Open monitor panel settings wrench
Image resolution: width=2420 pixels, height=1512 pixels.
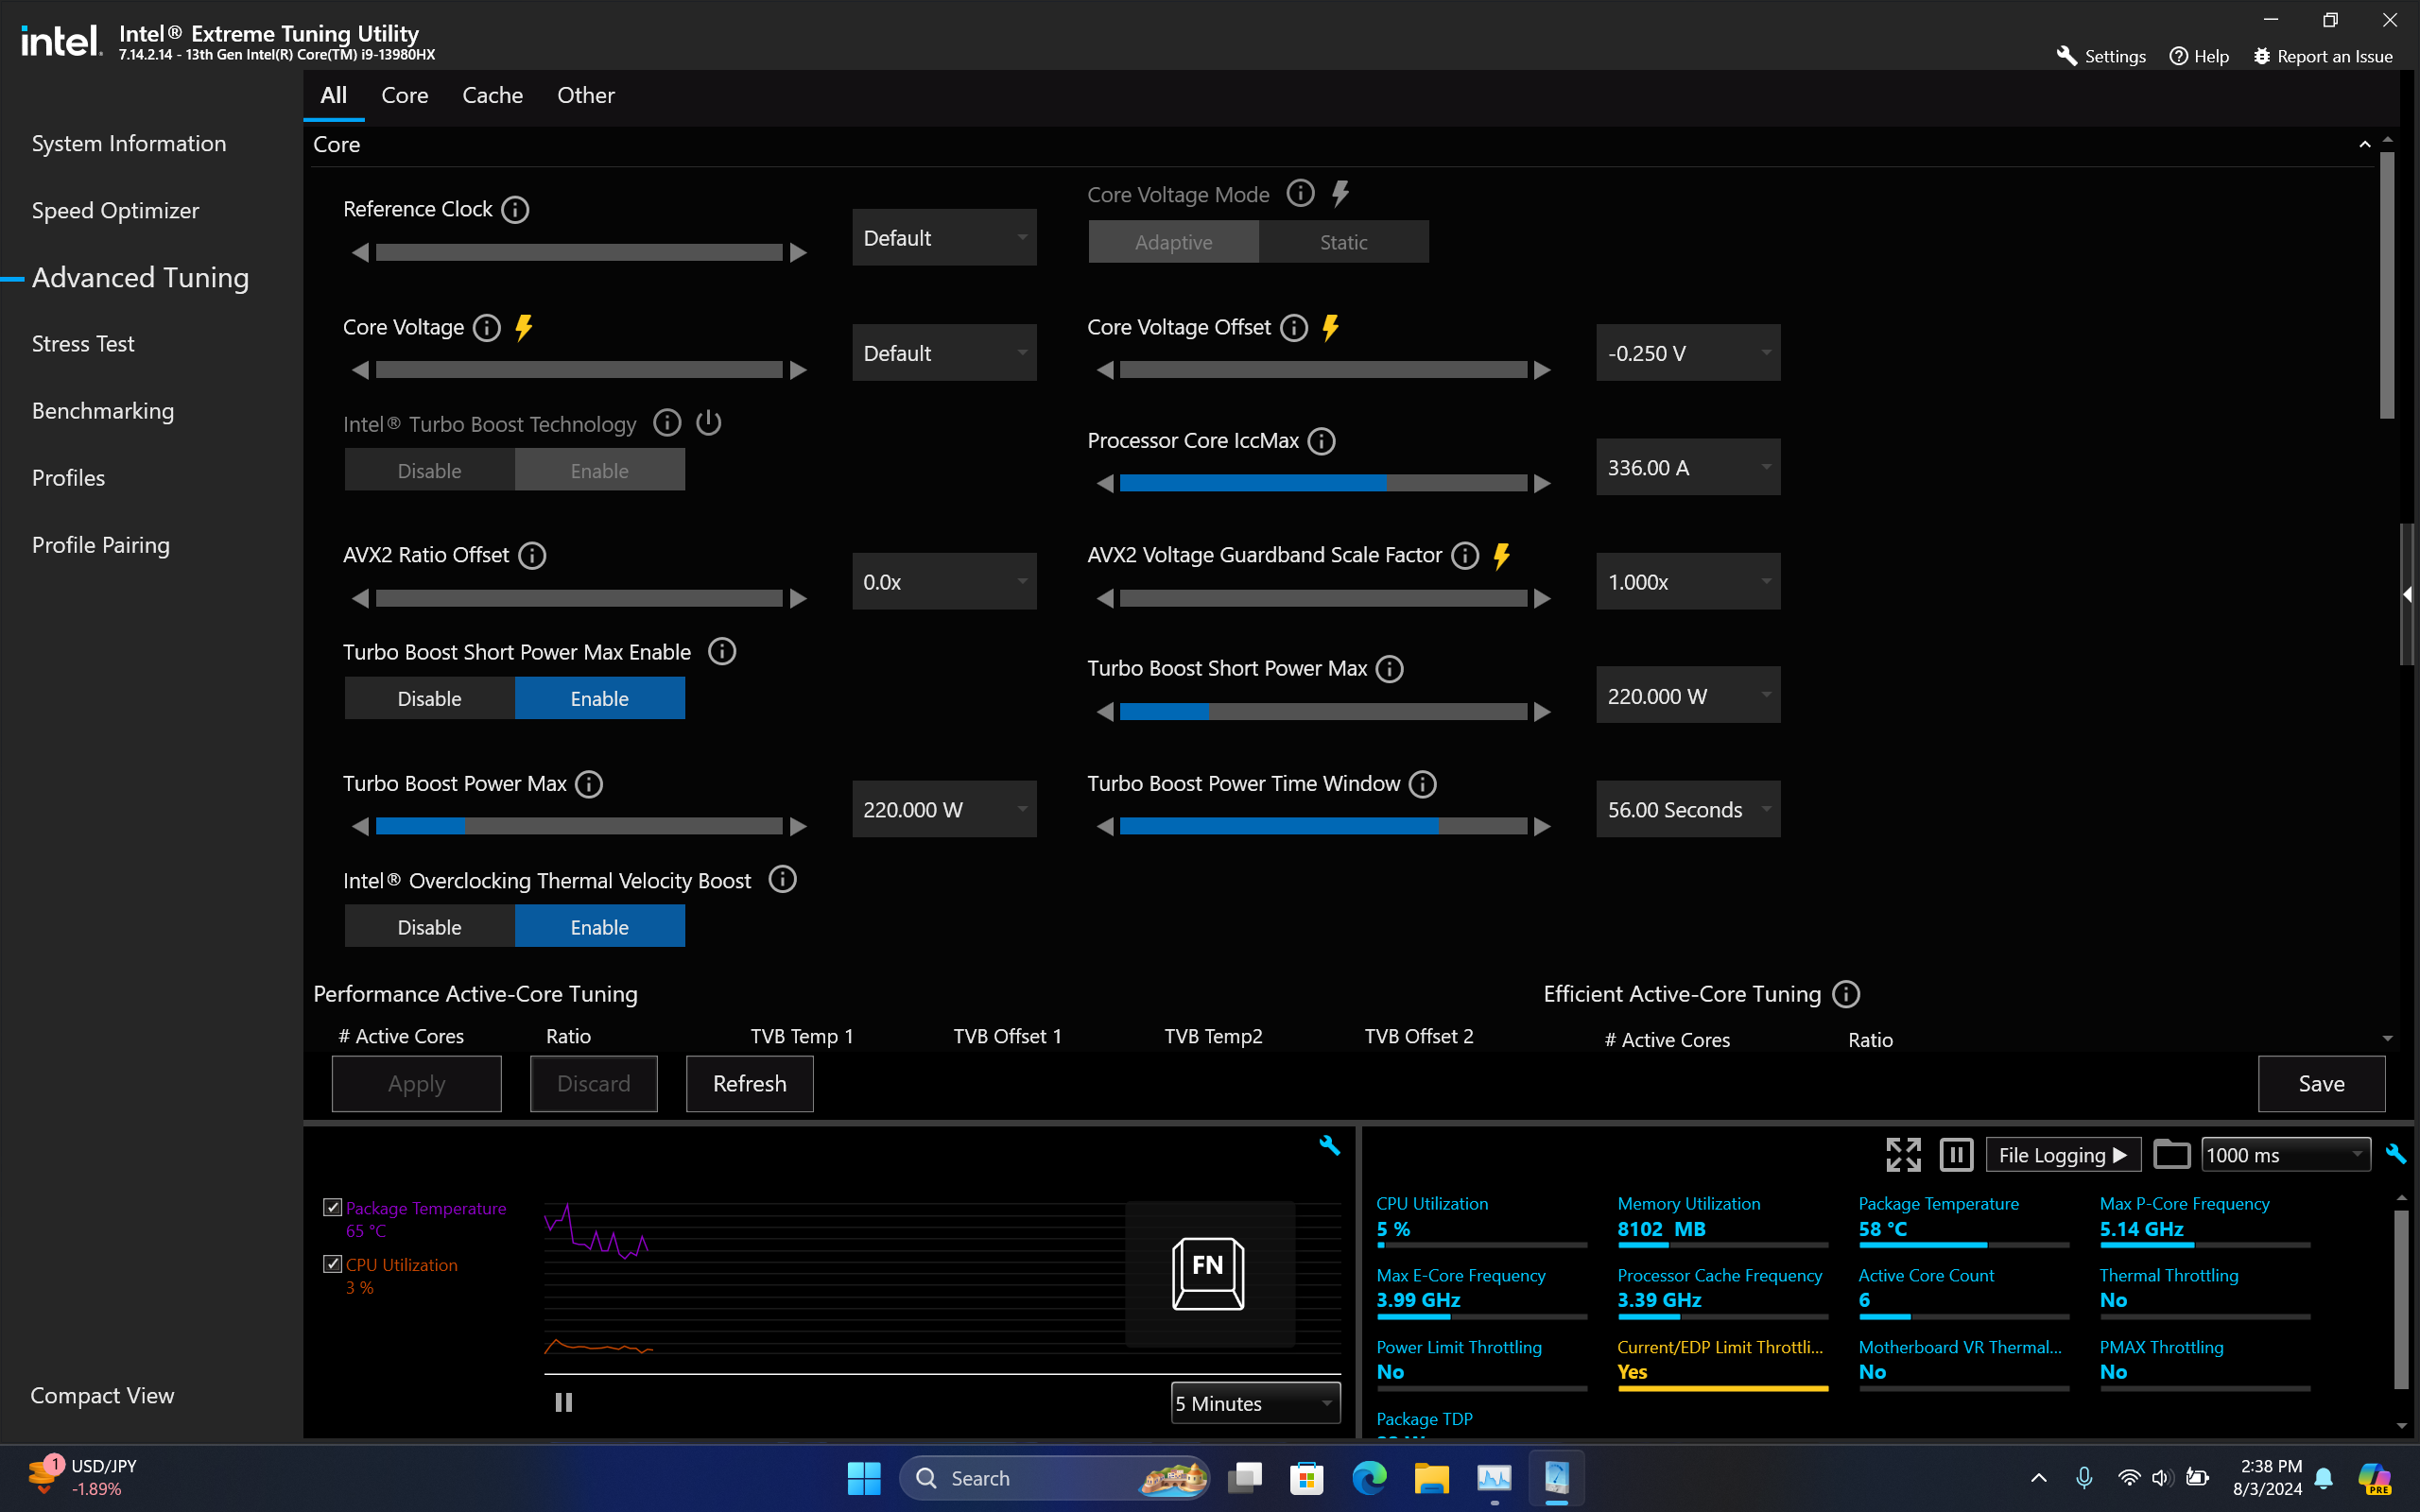point(2395,1154)
